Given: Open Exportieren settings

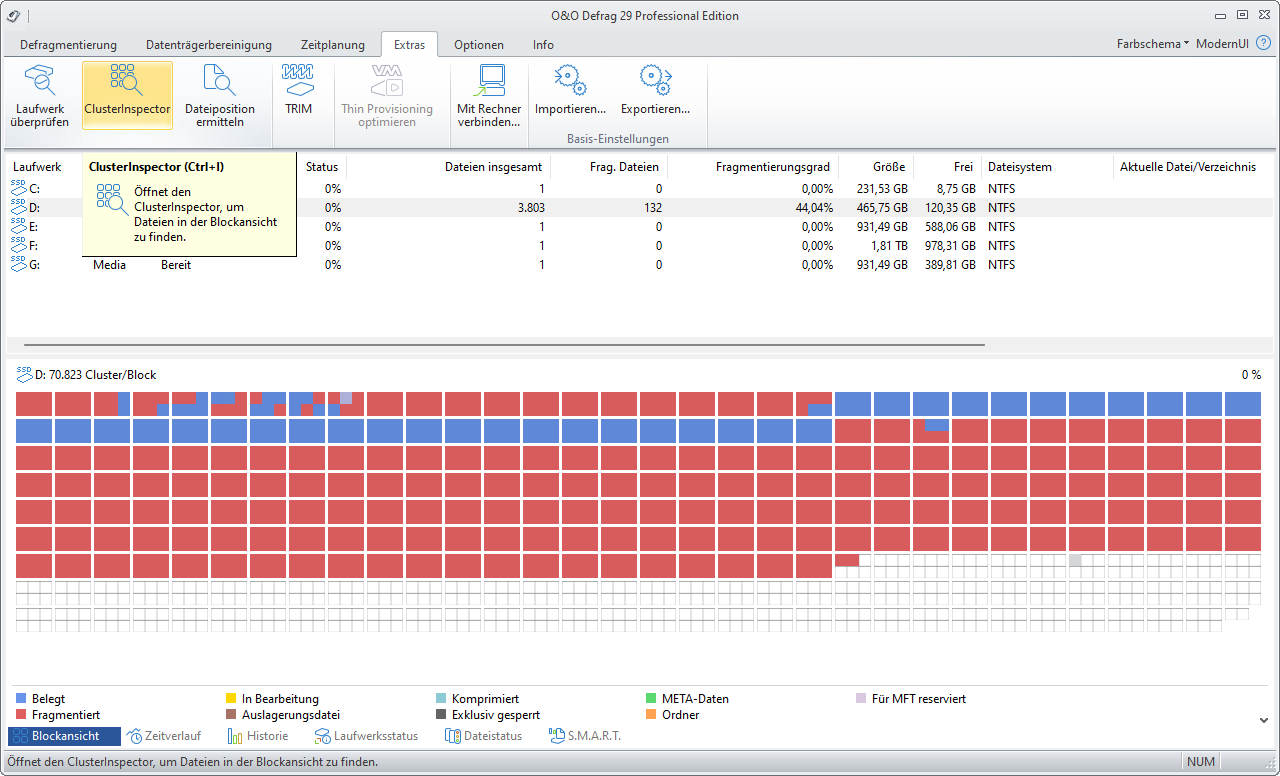Looking at the screenshot, I should tap(655, 90).
